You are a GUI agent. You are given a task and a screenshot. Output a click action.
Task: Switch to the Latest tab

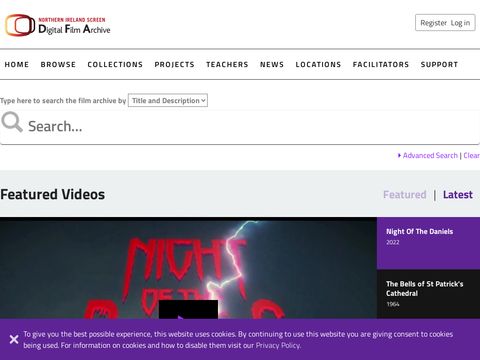pyautogui.click(x=458, y=194)
